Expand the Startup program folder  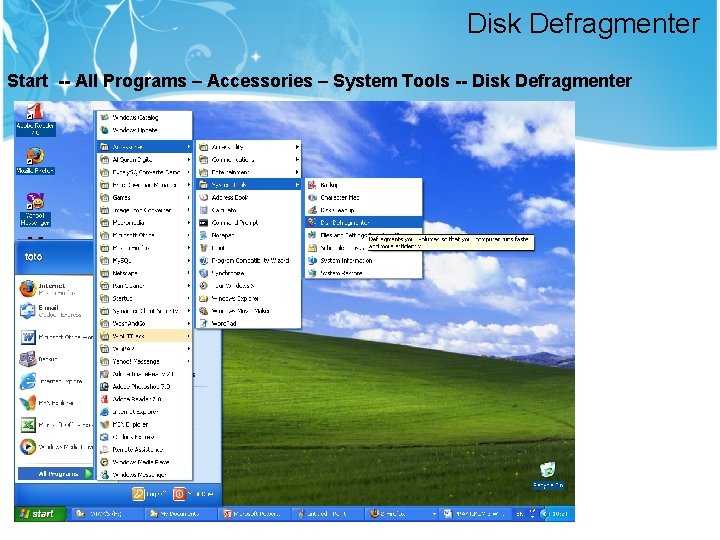pos(145,298)
